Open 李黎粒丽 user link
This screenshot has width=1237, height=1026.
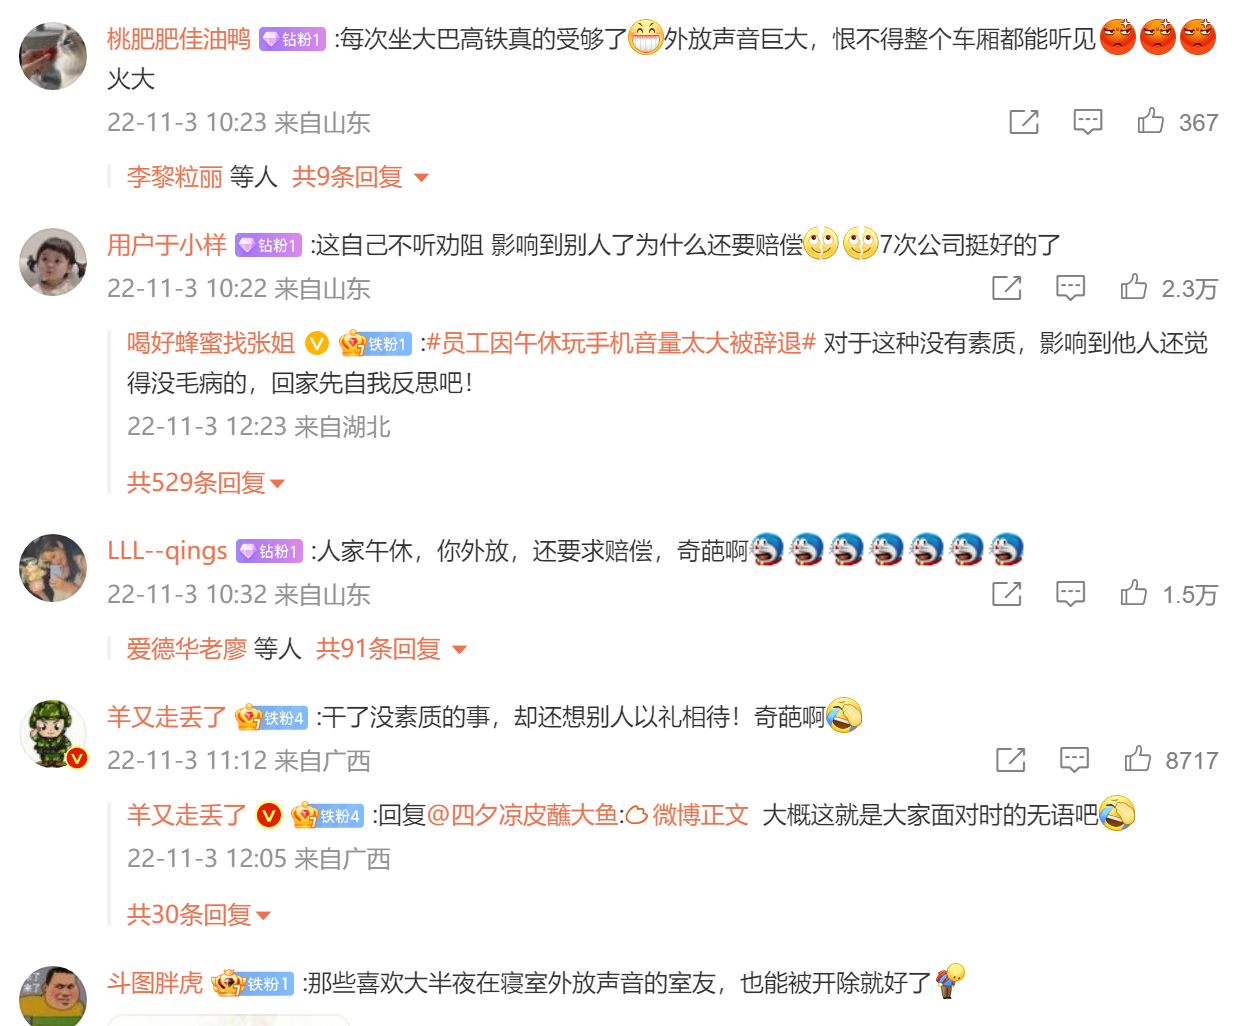tap(174, 177)
